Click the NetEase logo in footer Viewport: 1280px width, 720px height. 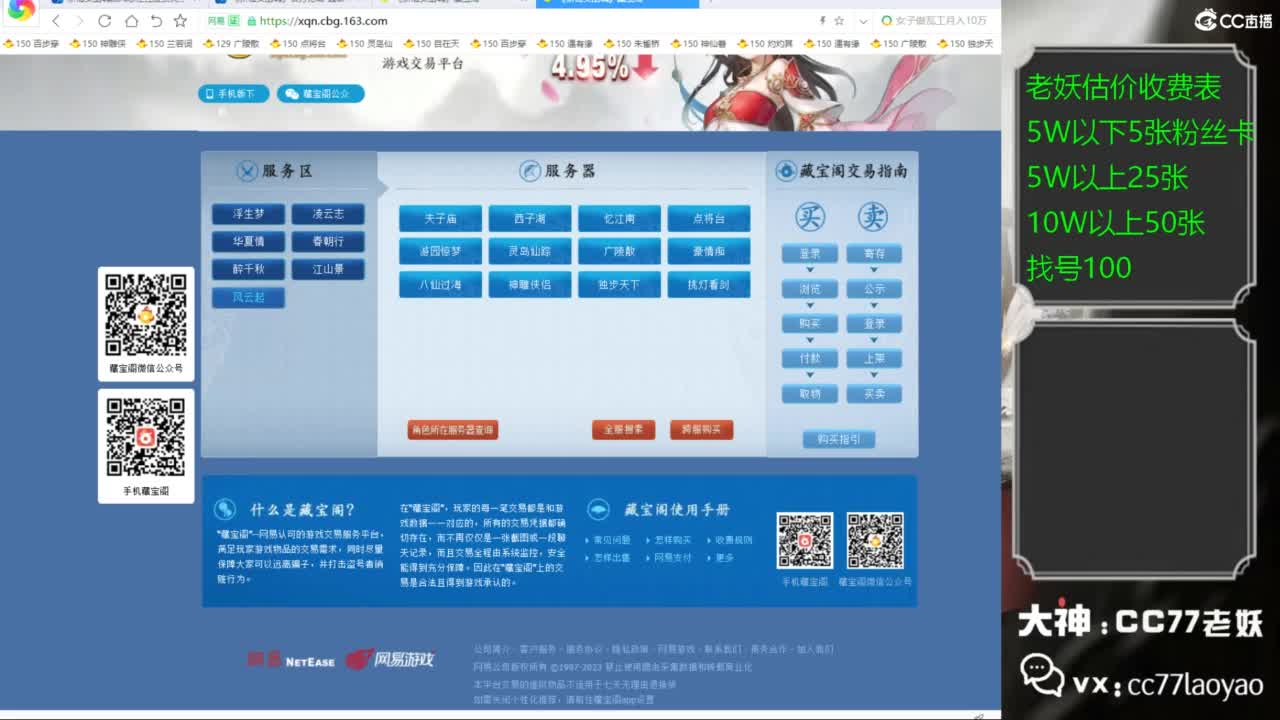pyautogui.click(x=292, y=660)
